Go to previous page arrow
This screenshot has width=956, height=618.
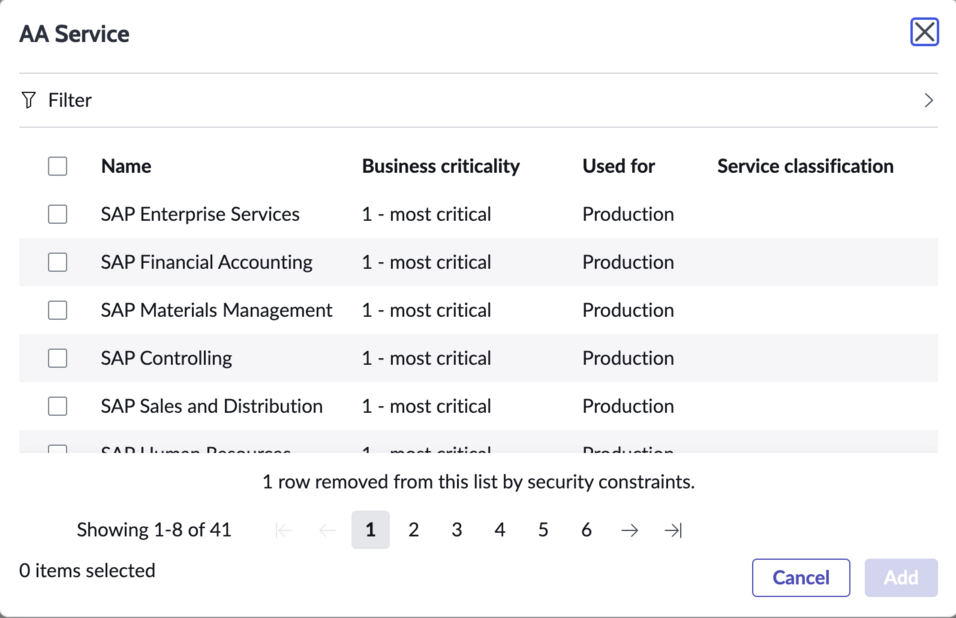(327, 530)
